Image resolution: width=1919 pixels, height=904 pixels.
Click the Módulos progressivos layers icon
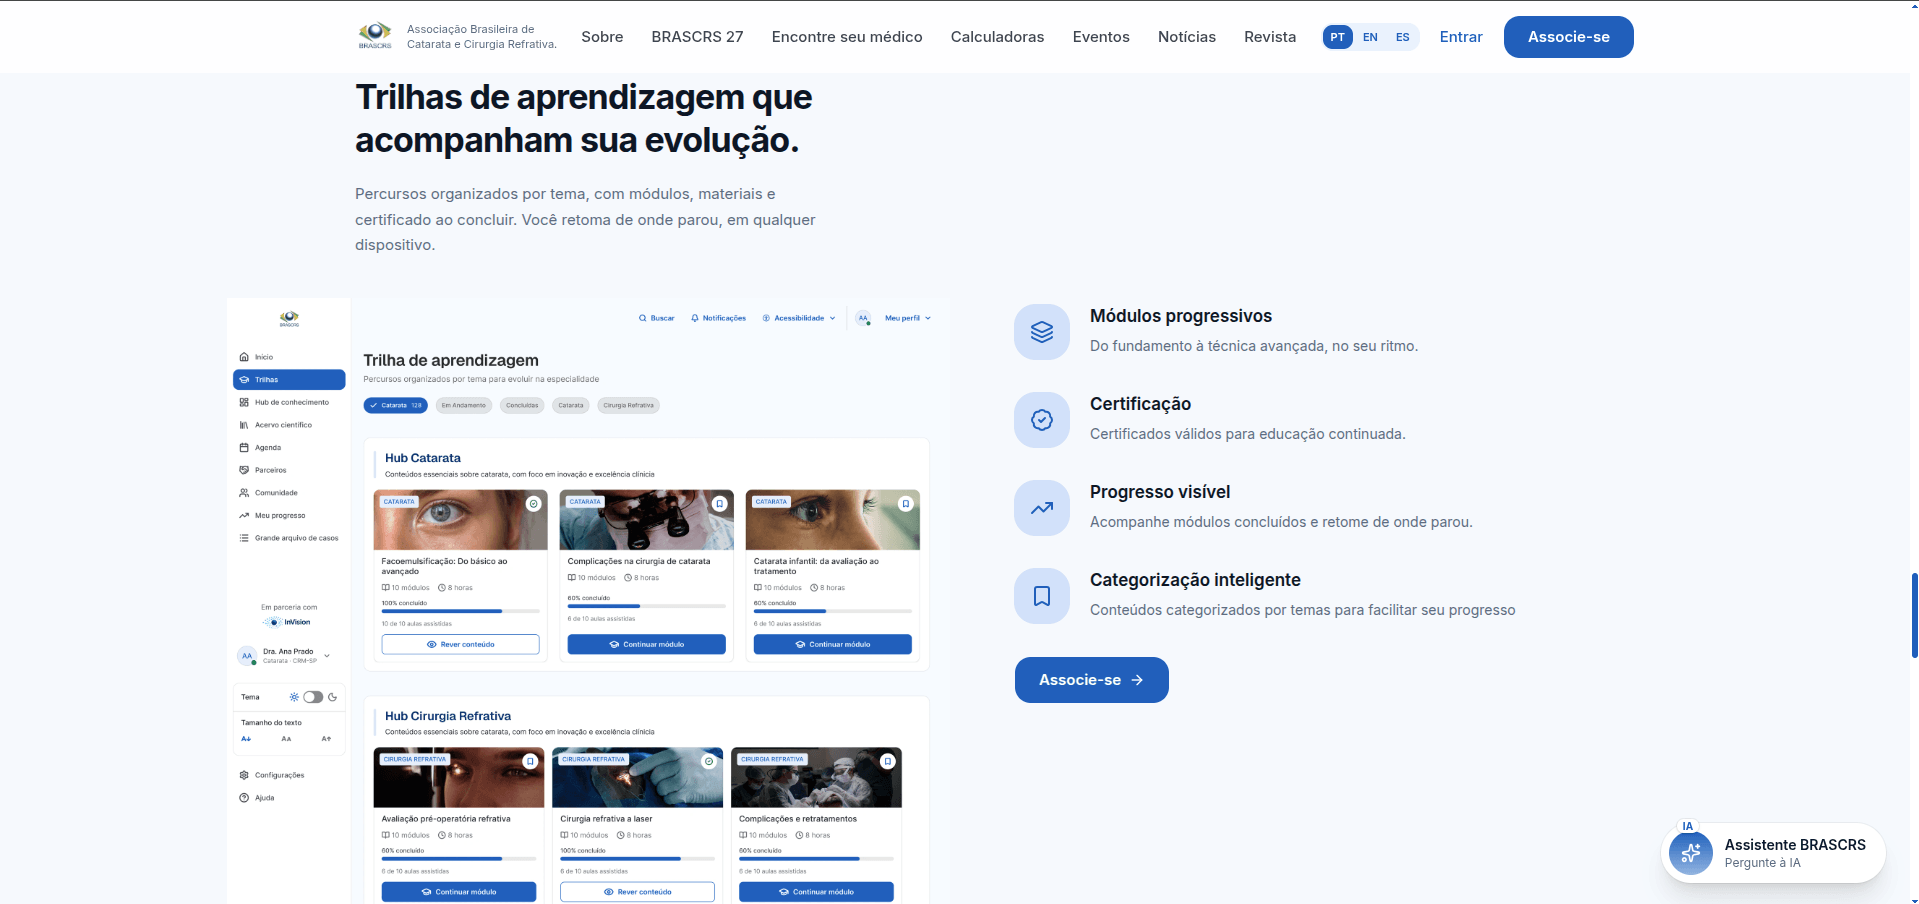click(x=1042, y=332)
